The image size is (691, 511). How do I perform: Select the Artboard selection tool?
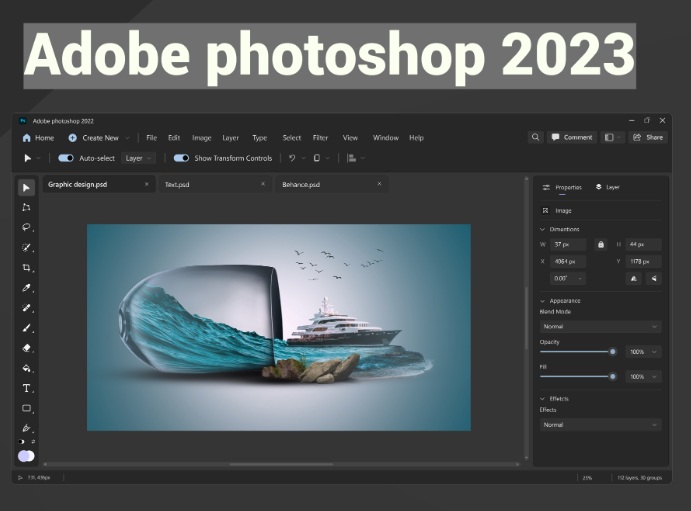pyautogui.click(x=26, y=207)
